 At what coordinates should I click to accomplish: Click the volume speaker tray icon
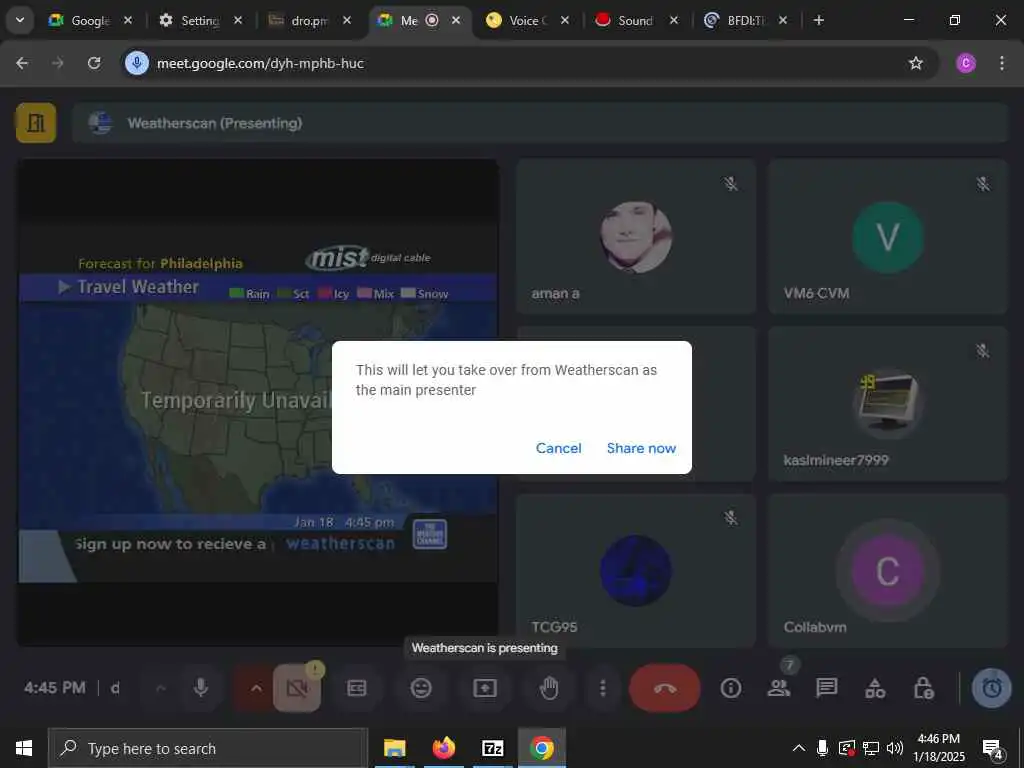click(895, 748)
